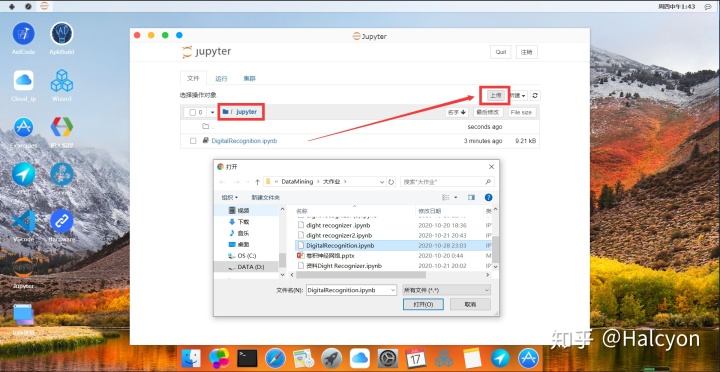
Task: Open System Preferences in the dock
Action: [x=388, y=358]
